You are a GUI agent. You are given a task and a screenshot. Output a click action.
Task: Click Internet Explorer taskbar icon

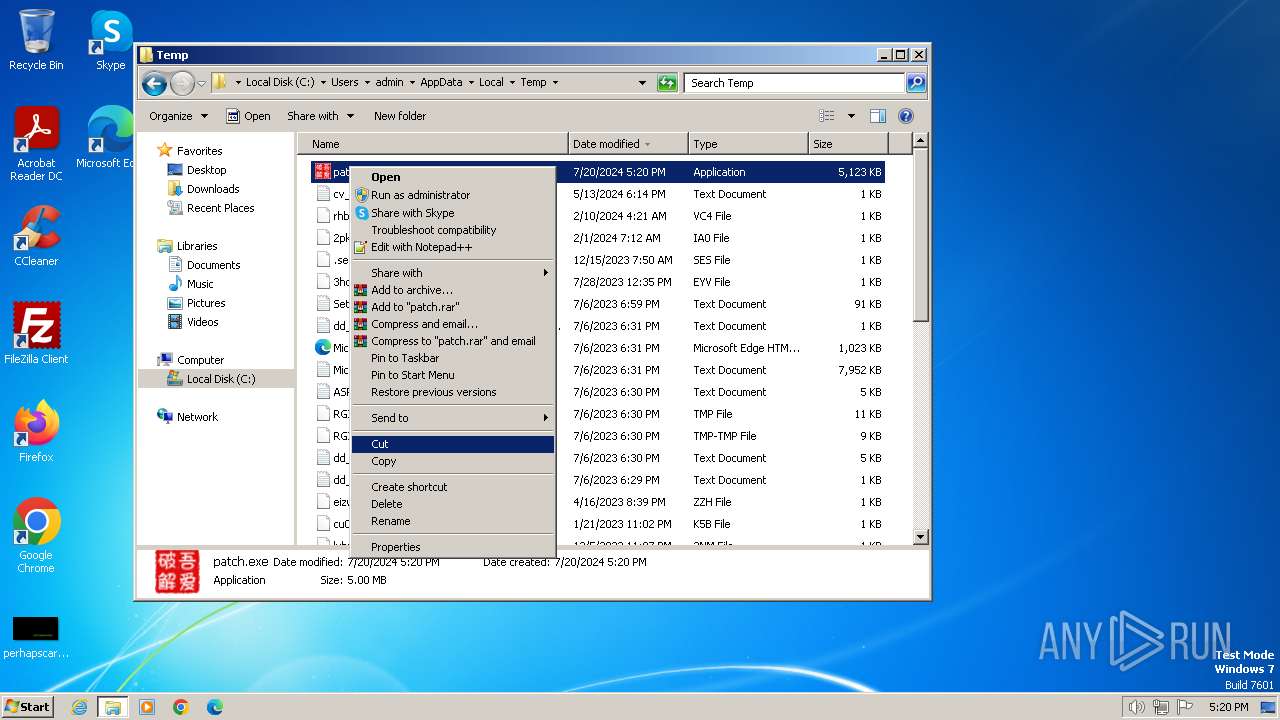(79, 707)
